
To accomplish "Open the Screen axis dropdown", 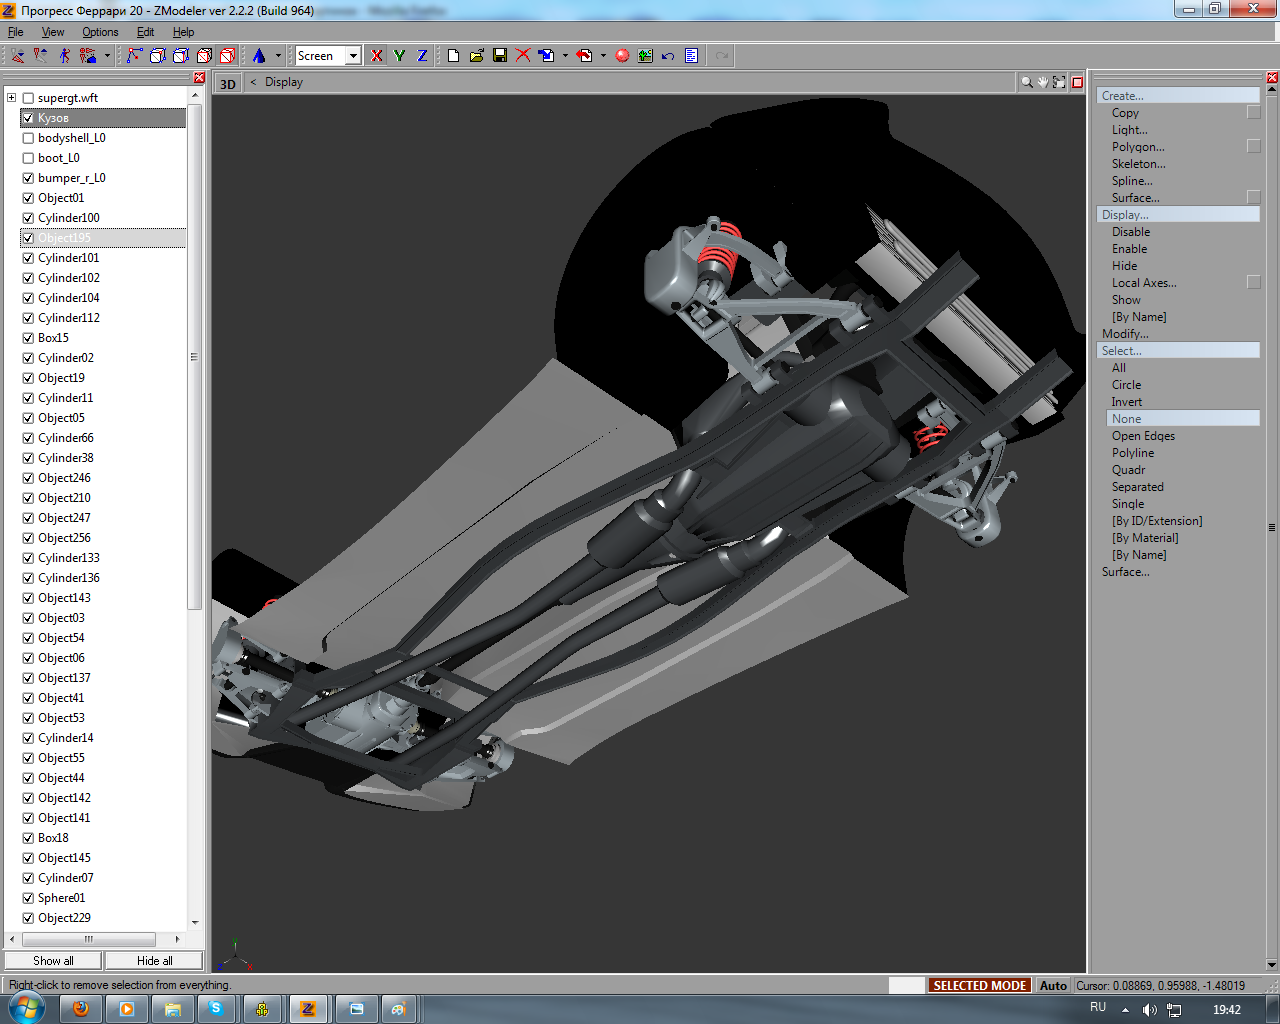I will tap(353, 56).
